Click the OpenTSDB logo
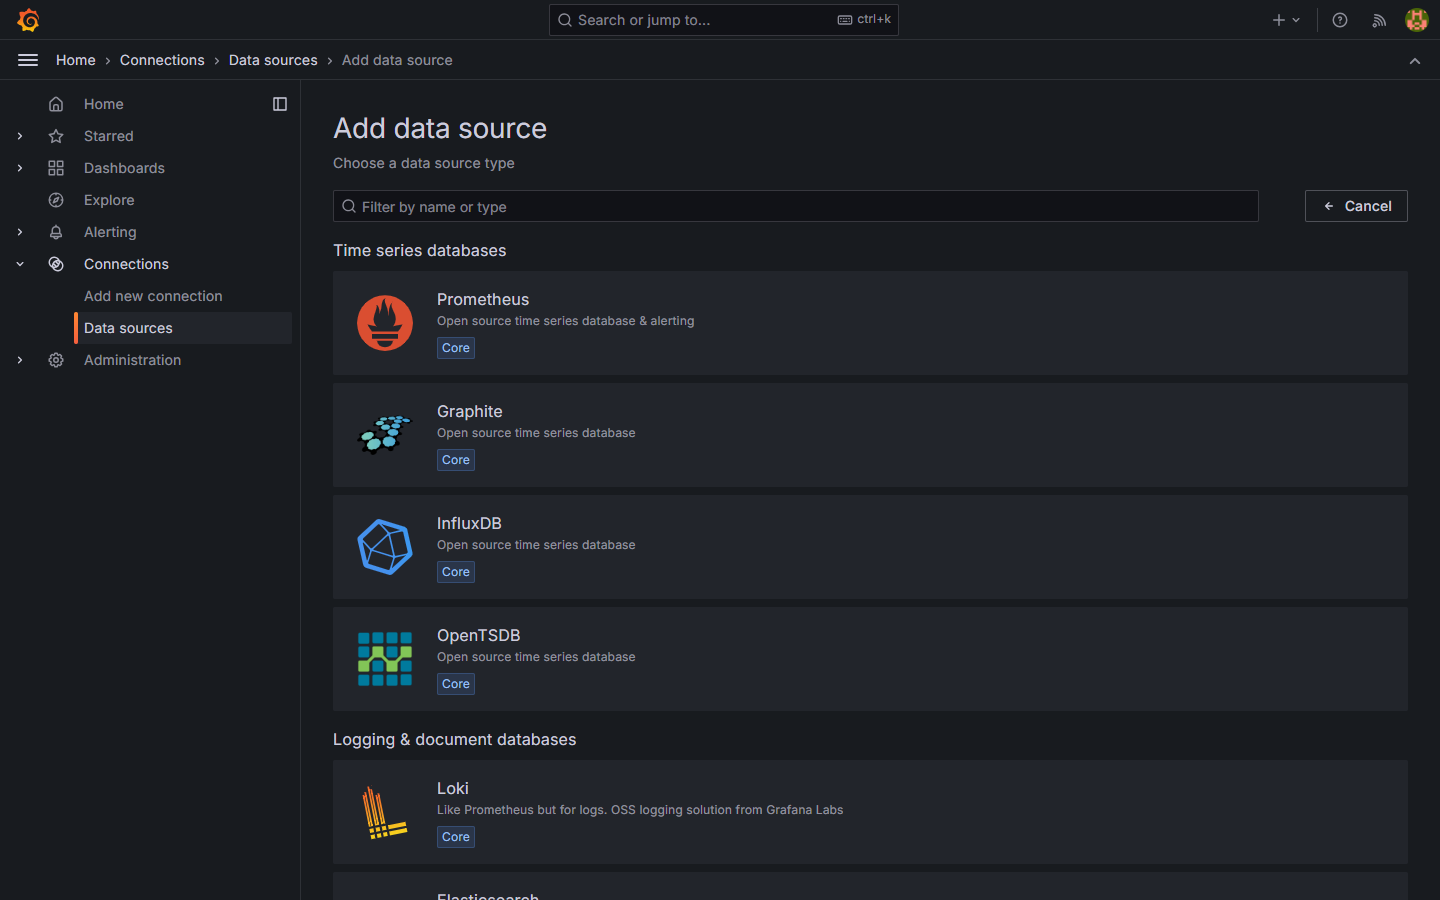This screenshot has width=1440, height=900. coord(385,659)
